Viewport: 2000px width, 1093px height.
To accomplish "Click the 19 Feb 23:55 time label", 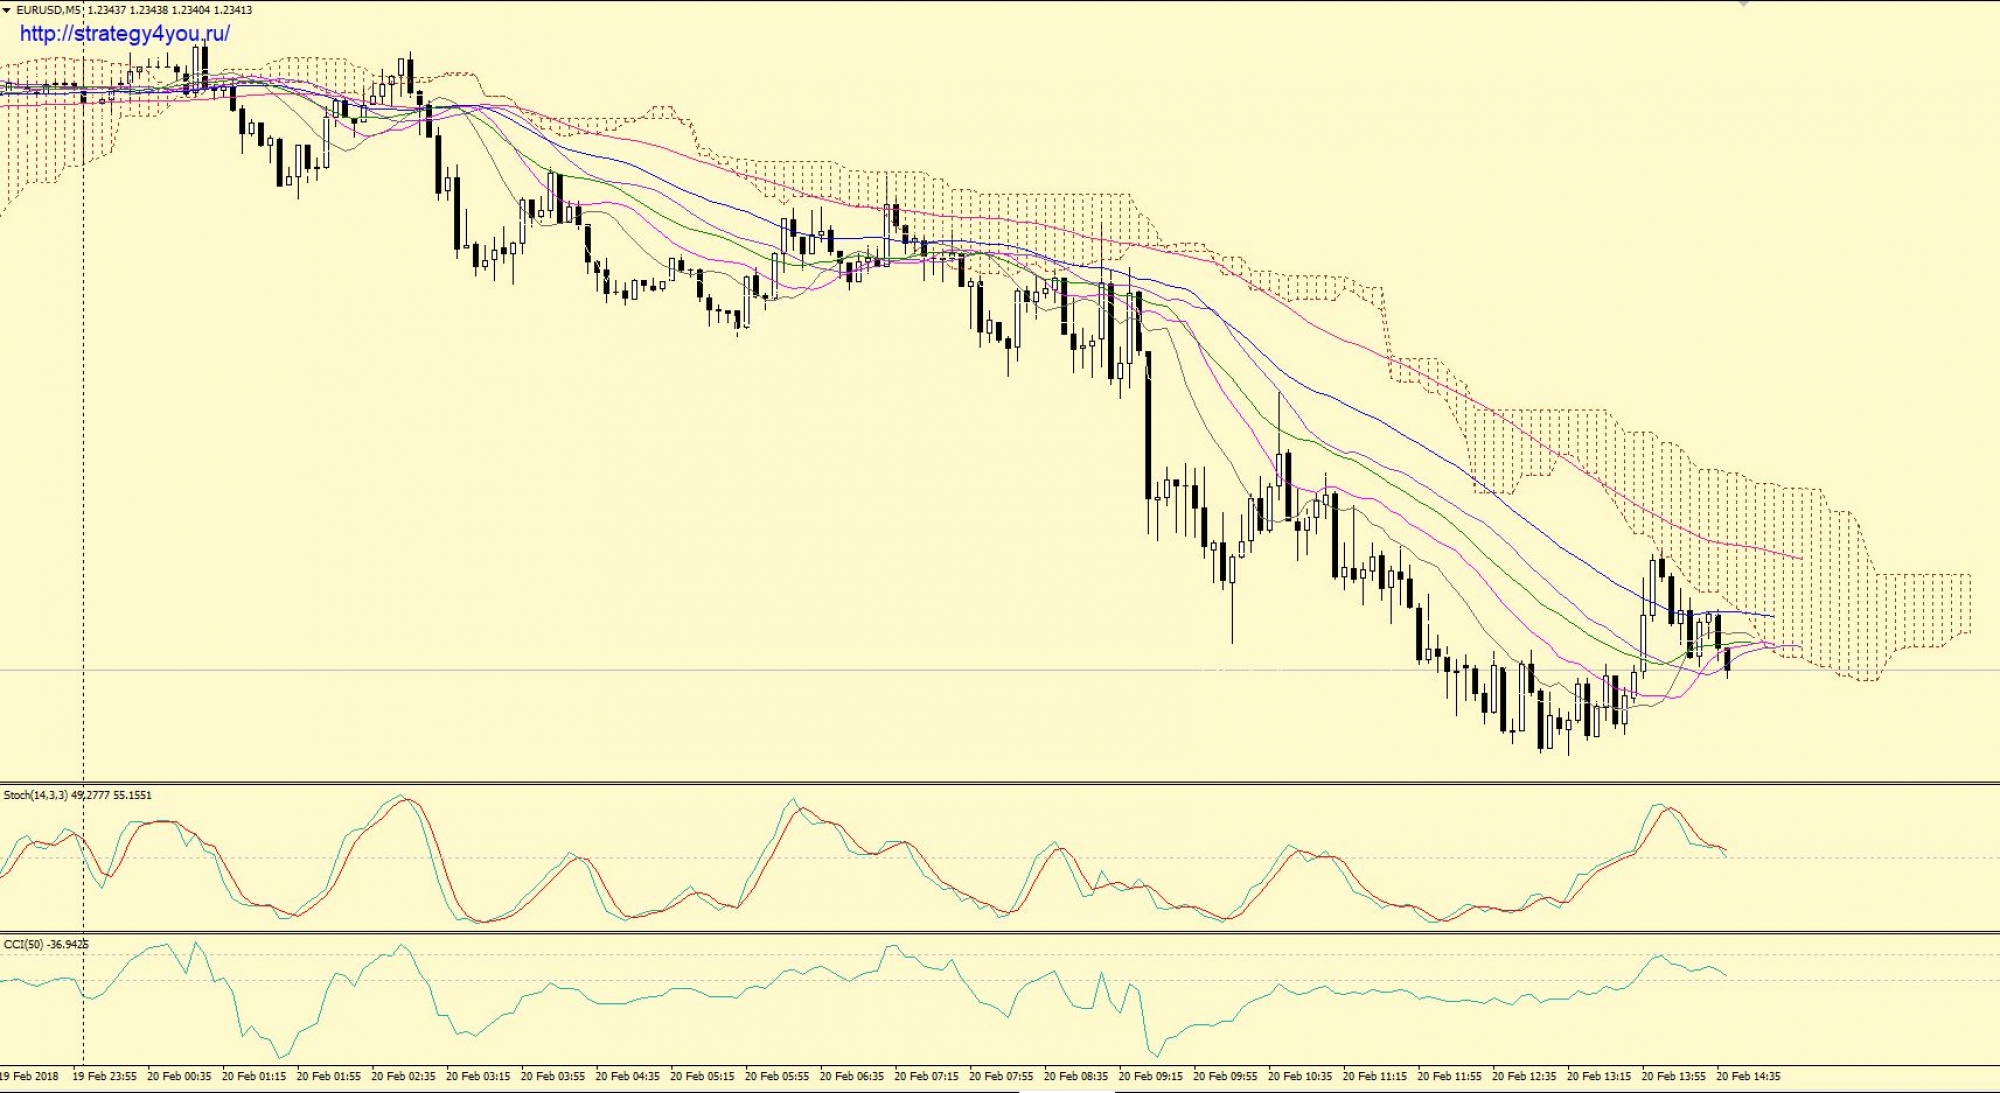I will [104, 1077].
